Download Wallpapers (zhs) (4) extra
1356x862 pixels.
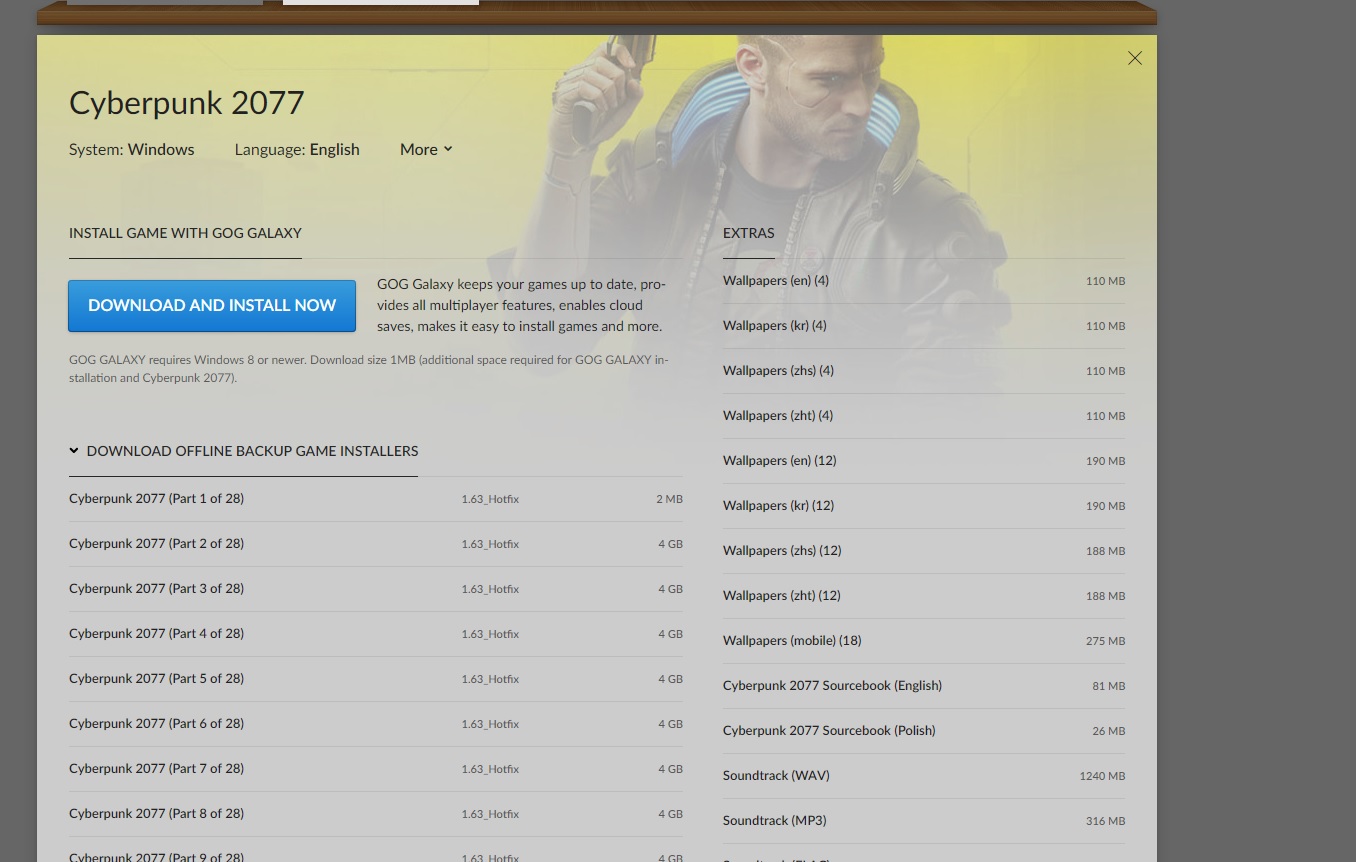(x=924, y=371)
